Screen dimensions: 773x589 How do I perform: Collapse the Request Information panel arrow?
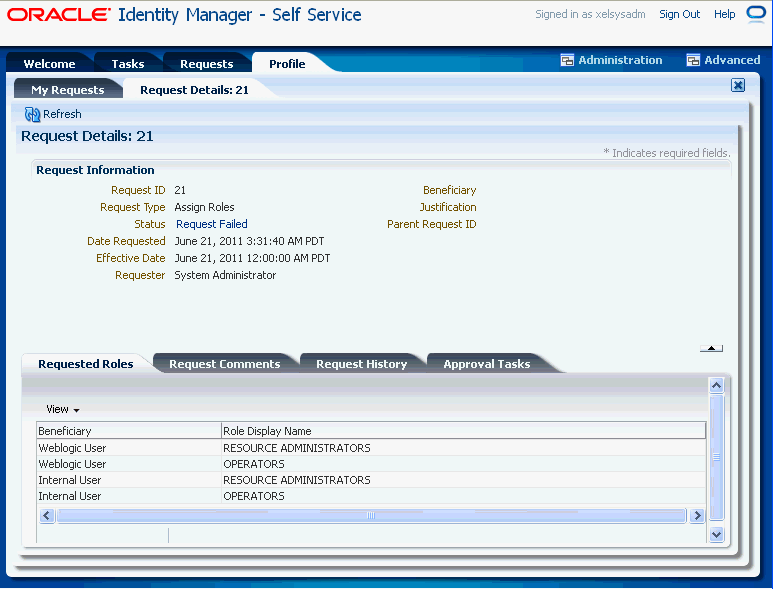coord(711,348)
